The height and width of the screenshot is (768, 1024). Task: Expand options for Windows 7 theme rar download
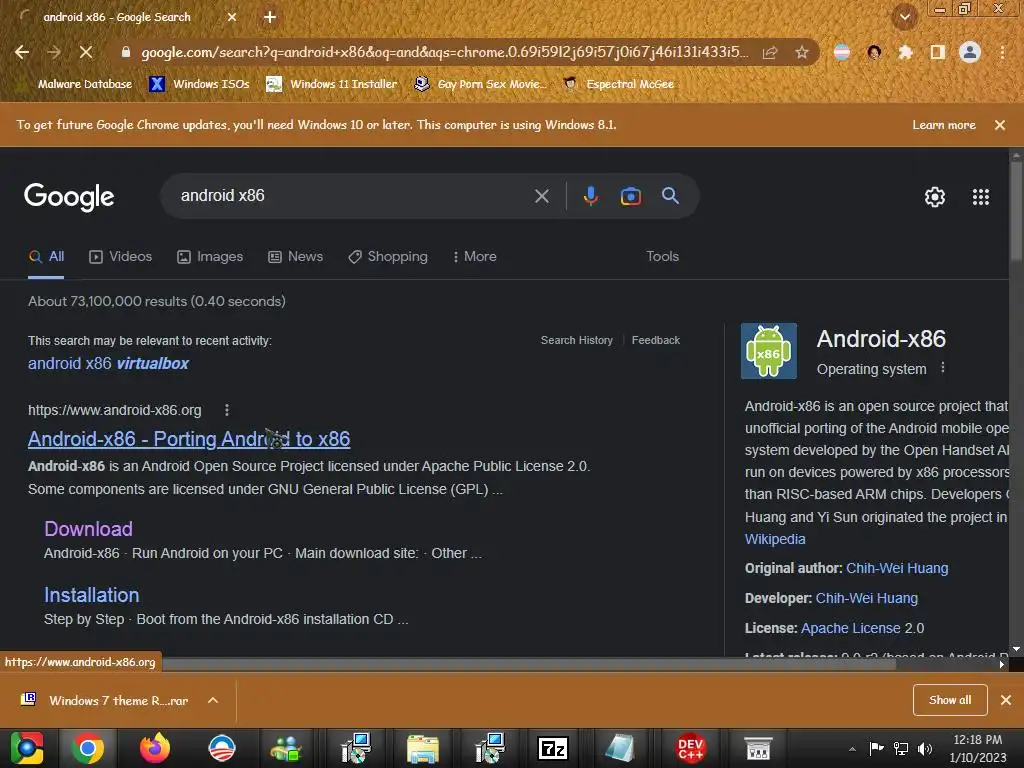point(213,700)
